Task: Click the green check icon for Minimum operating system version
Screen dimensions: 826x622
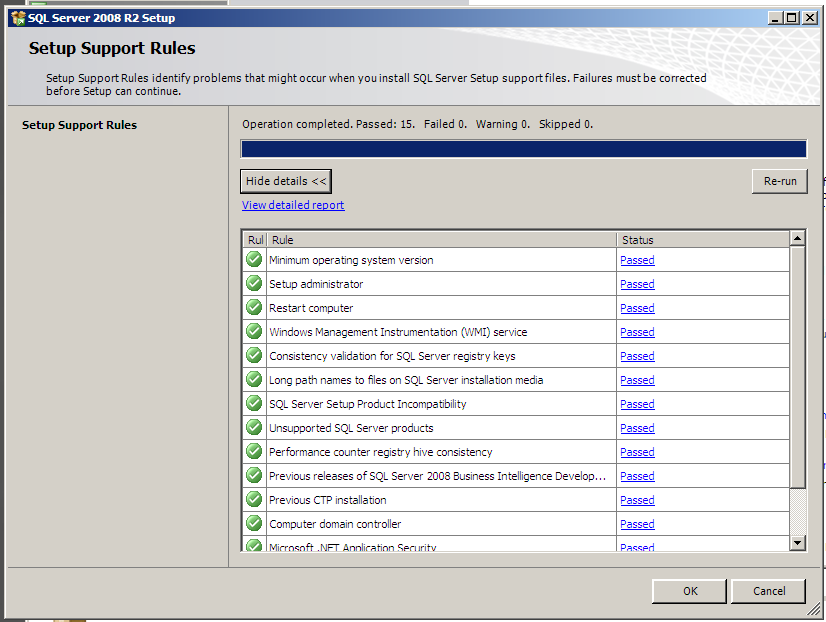Action: [254, 259]
